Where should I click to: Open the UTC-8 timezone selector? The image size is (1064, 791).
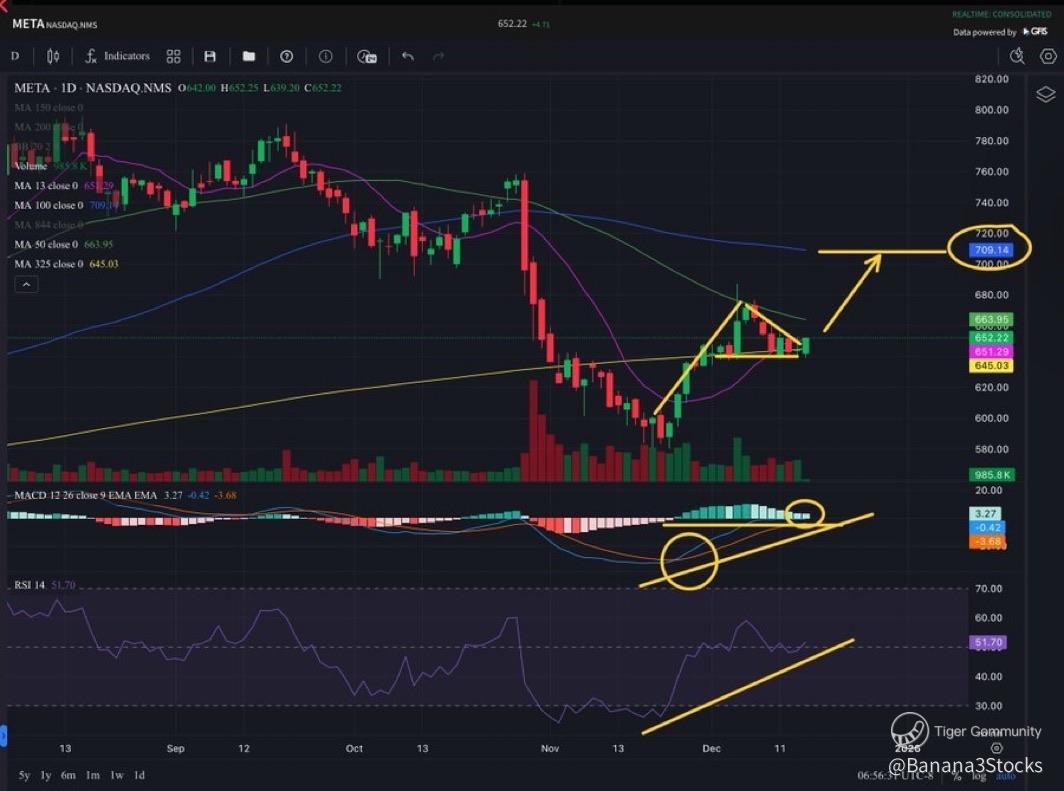tap(918, 775)
